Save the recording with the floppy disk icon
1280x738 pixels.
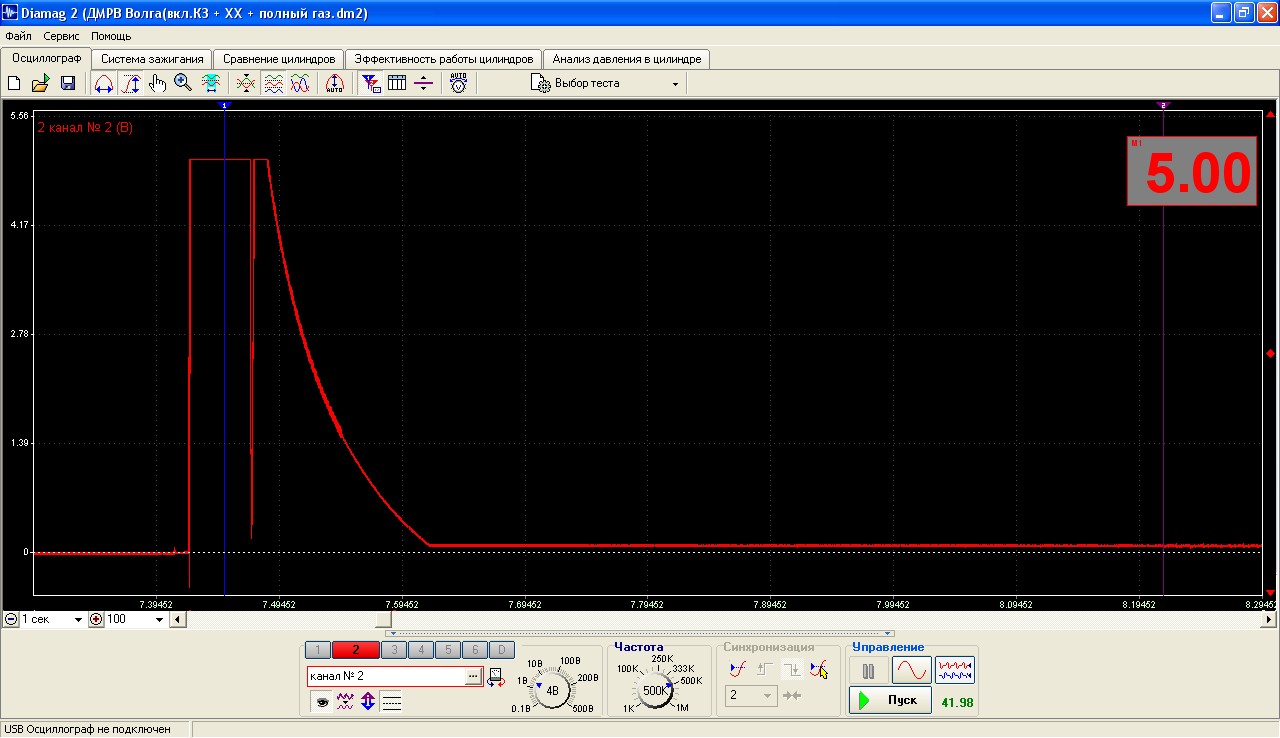click(x=68, y=84)
